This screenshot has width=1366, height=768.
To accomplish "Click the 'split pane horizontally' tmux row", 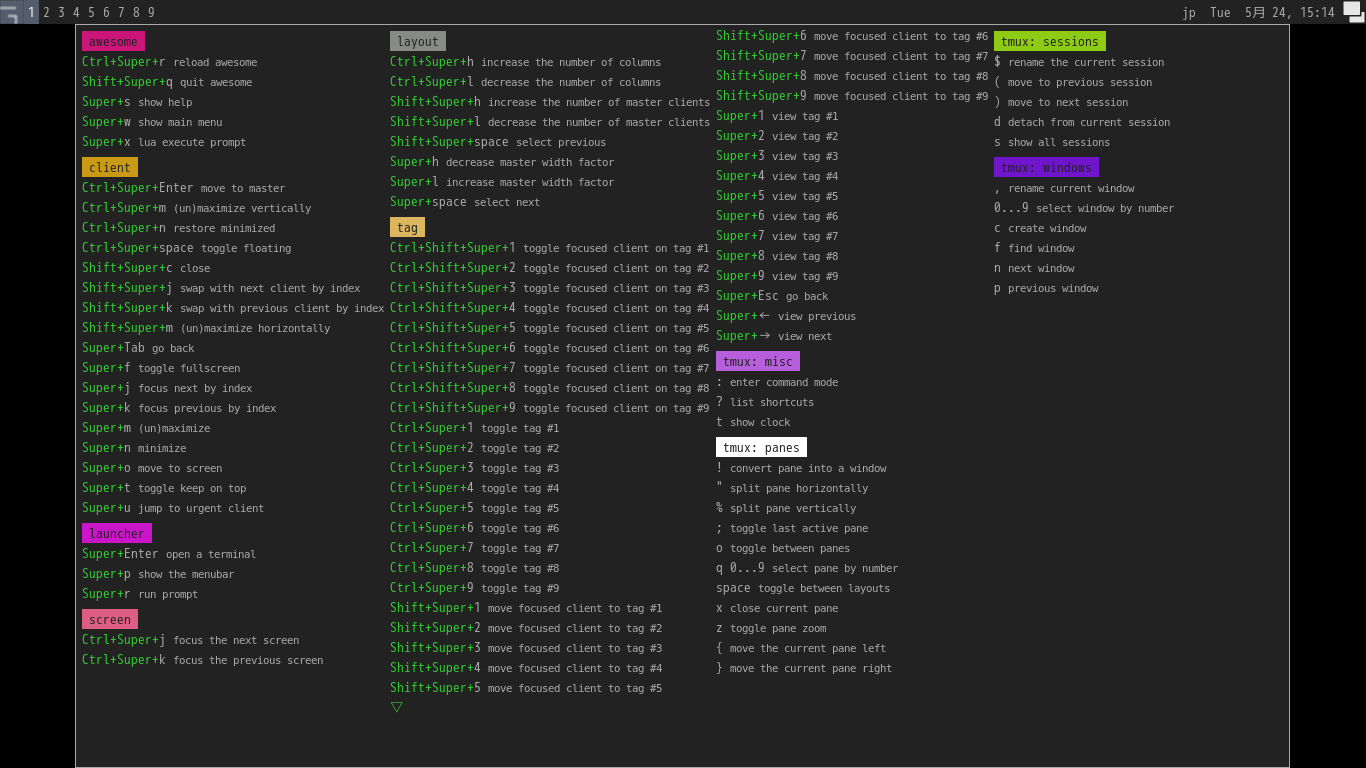I will [x=792, y=488].
